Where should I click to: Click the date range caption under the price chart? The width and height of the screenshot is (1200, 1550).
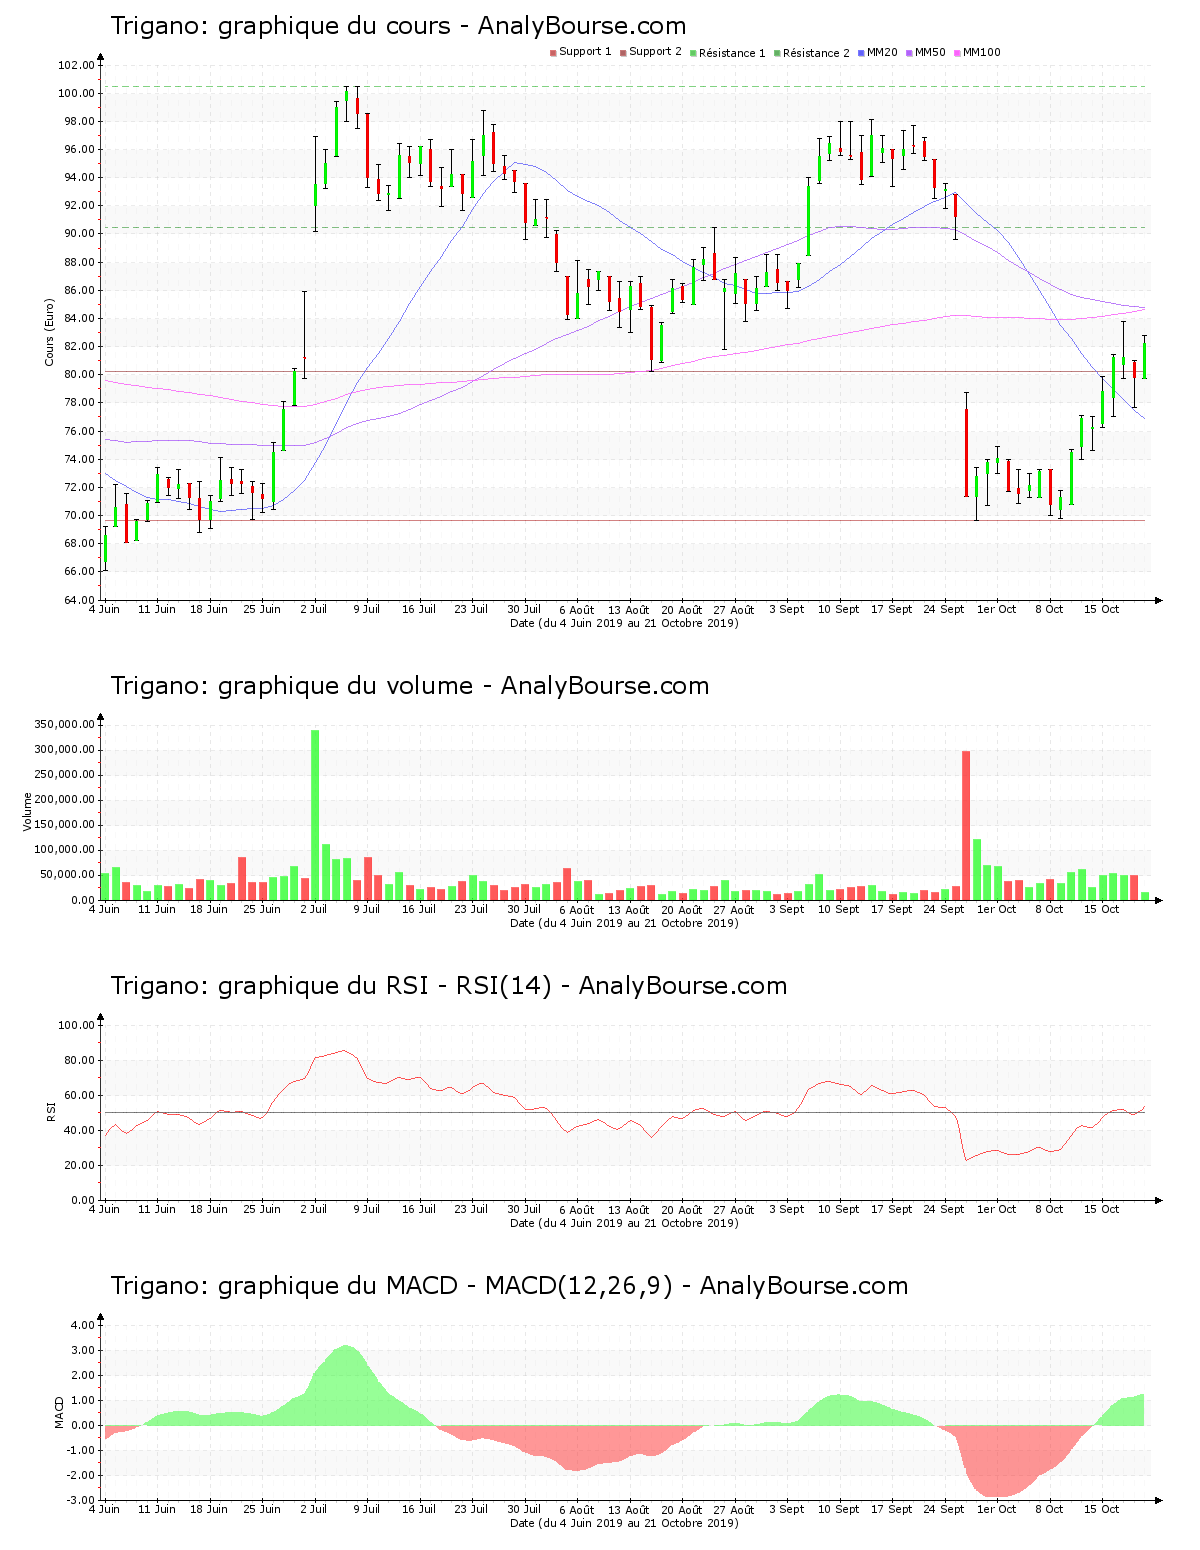(x=624, y=623)
